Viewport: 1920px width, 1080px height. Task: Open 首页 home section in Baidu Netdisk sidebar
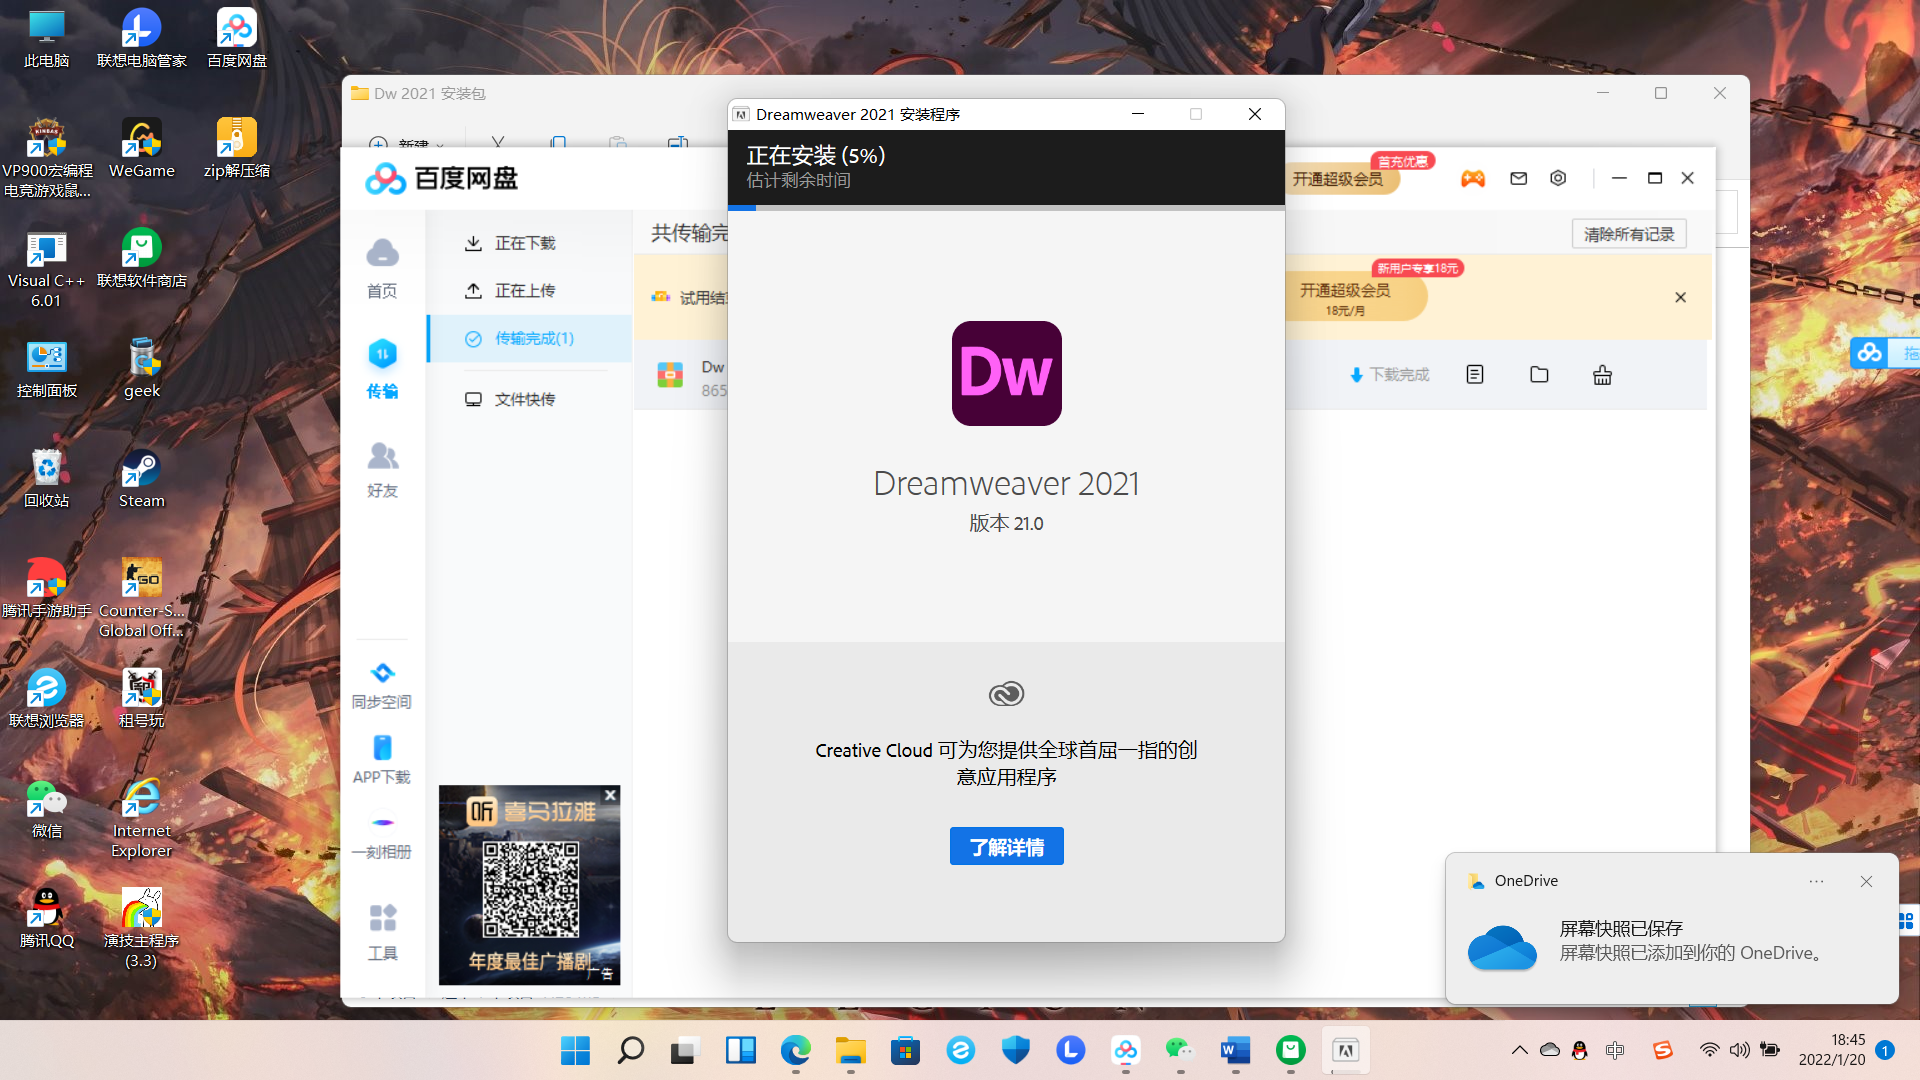point(382,265)
